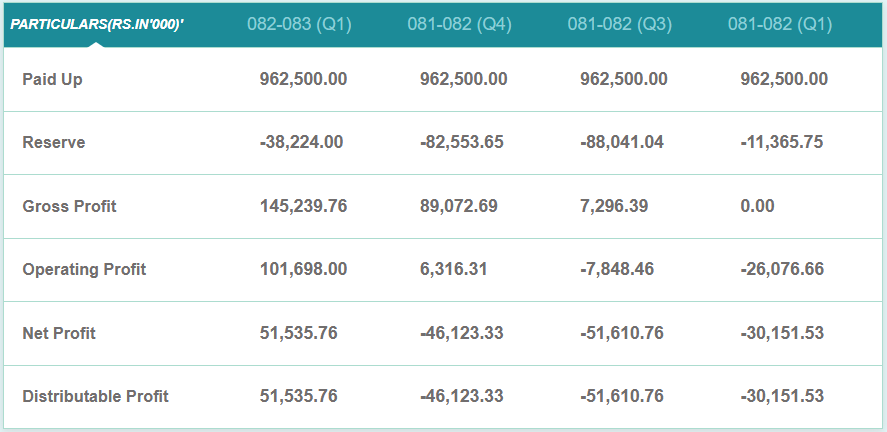Open the 081-082 (Q3) column header

620,24
